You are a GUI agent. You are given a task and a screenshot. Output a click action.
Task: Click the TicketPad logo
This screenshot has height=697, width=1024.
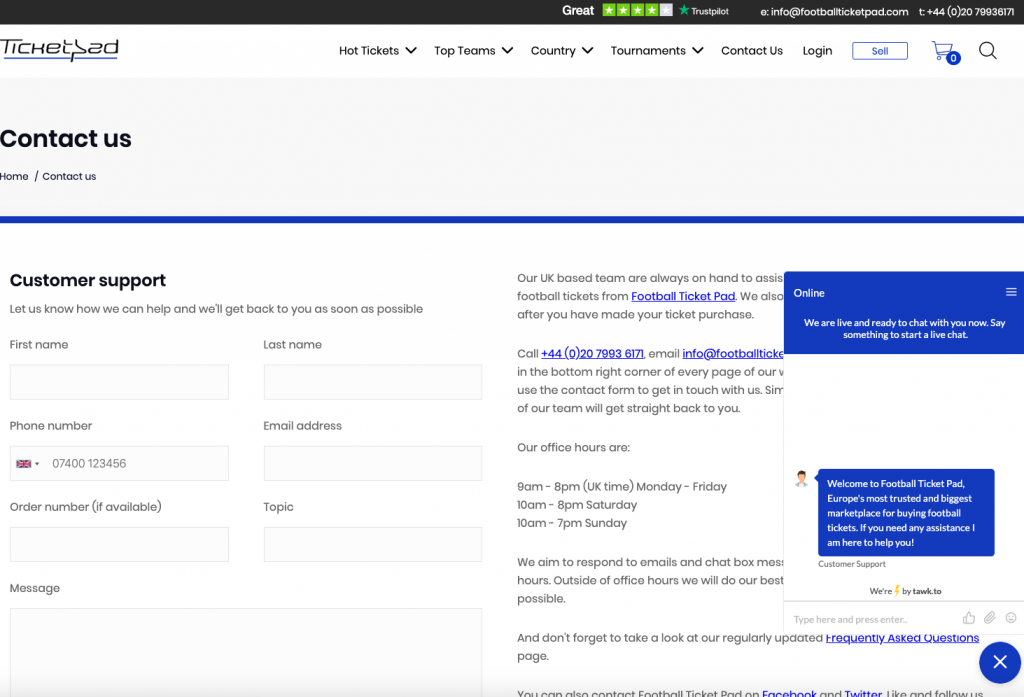[x=59, y=50]
